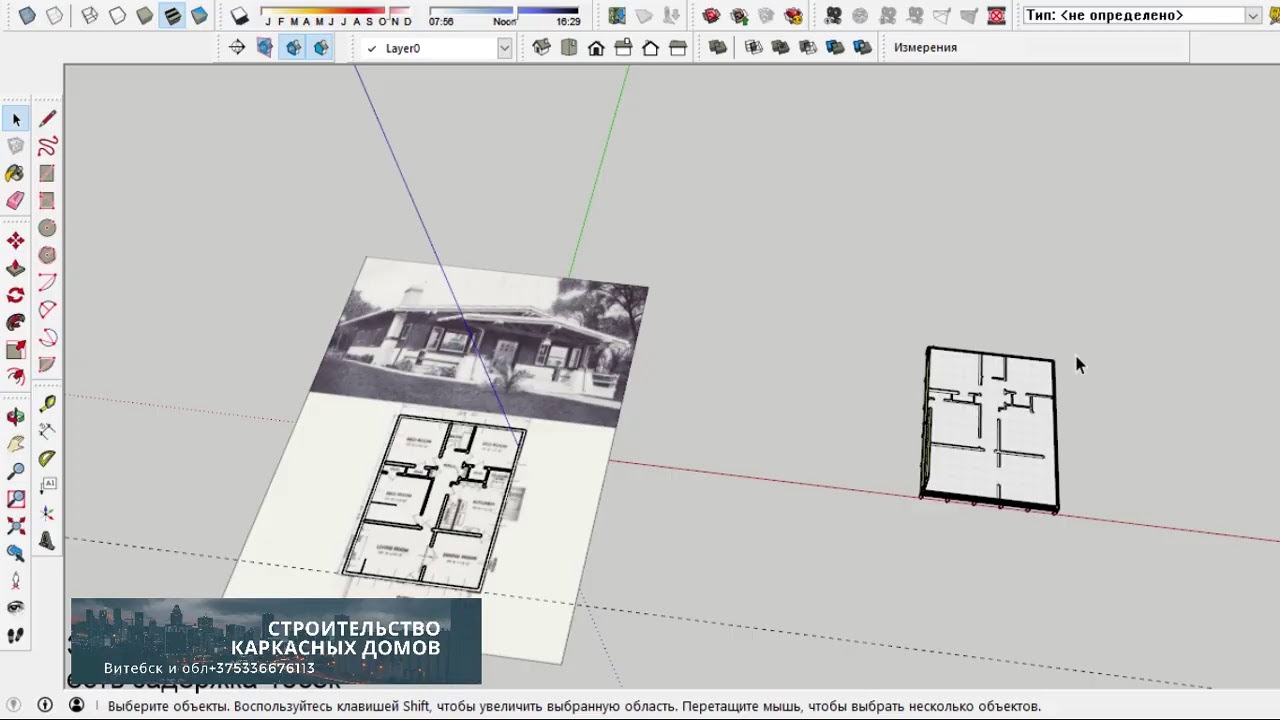
Task: Choose the Freehand drawing tool
Action: click(47, 146)
